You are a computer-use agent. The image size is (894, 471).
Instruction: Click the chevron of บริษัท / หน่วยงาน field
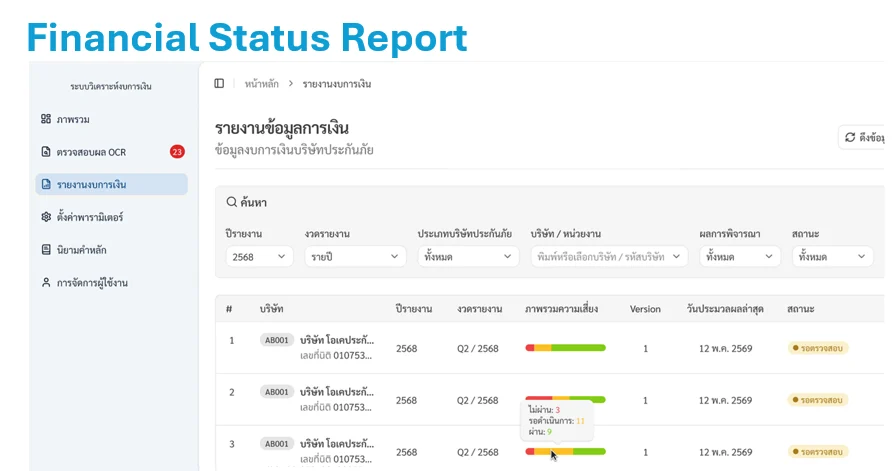click(x=676, y=257)
